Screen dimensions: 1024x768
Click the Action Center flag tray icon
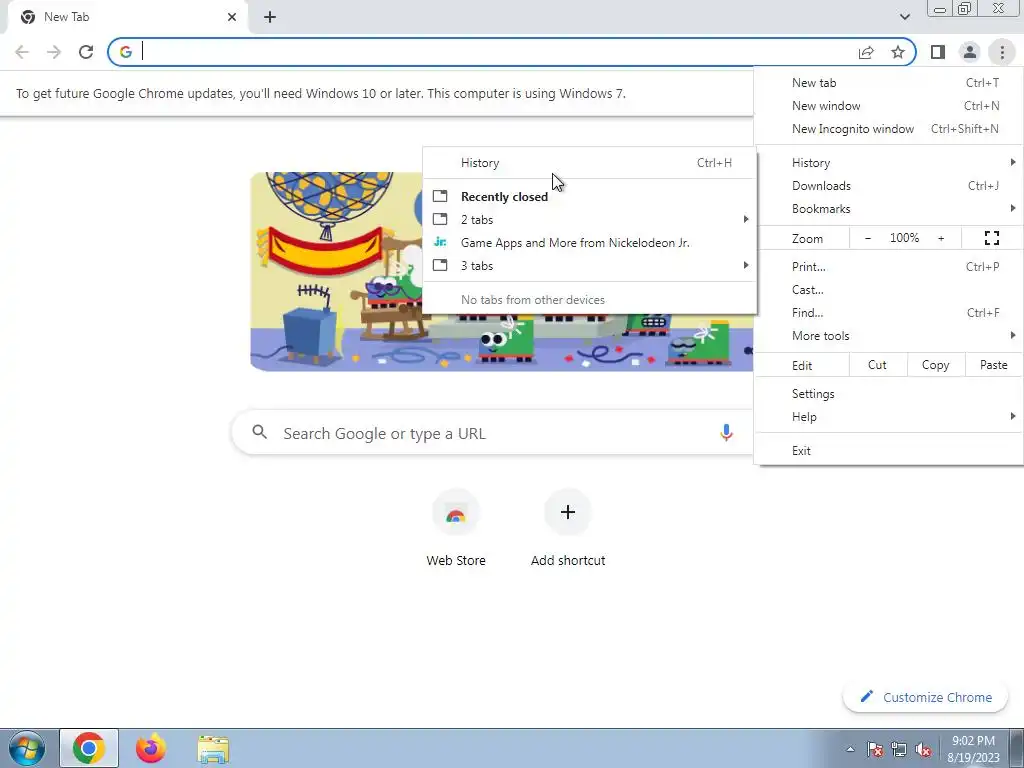coord(875,749)
